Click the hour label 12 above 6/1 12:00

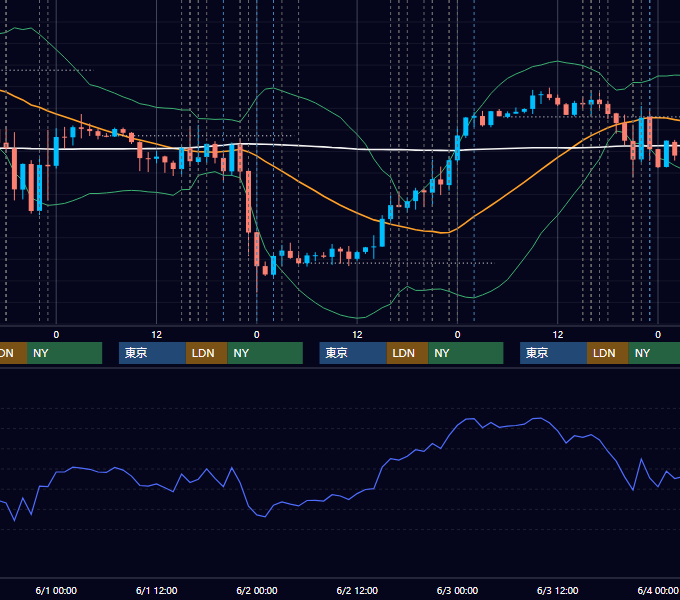pos(157,335)
